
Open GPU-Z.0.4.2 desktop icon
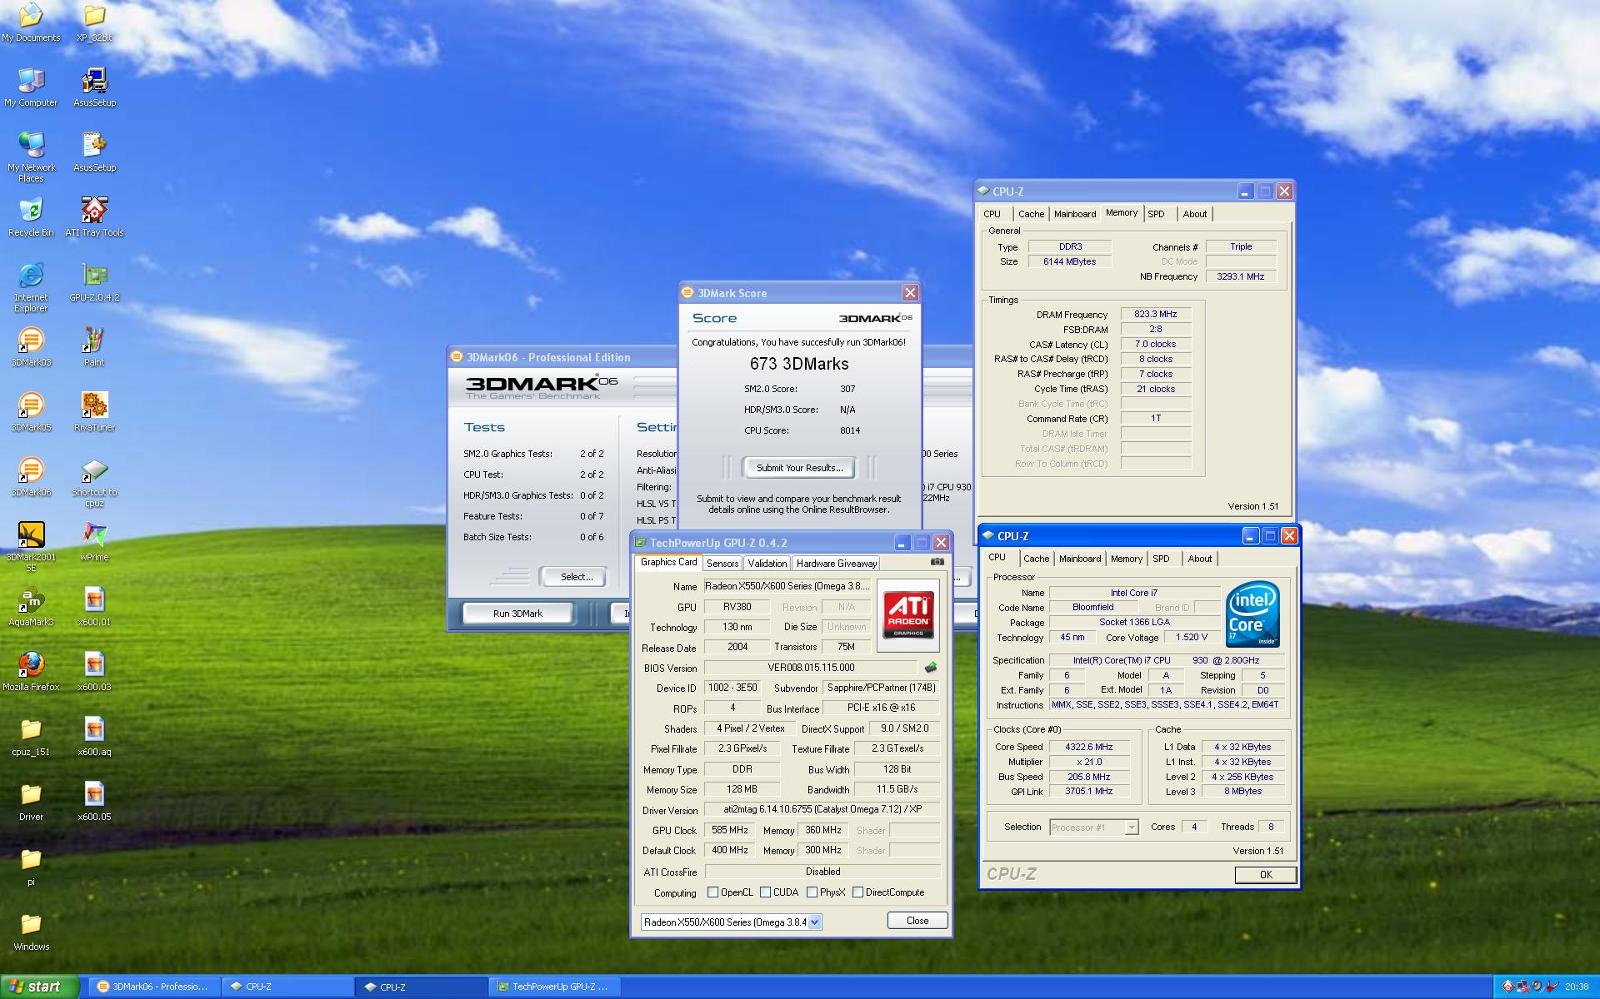(x=94, y=282)
